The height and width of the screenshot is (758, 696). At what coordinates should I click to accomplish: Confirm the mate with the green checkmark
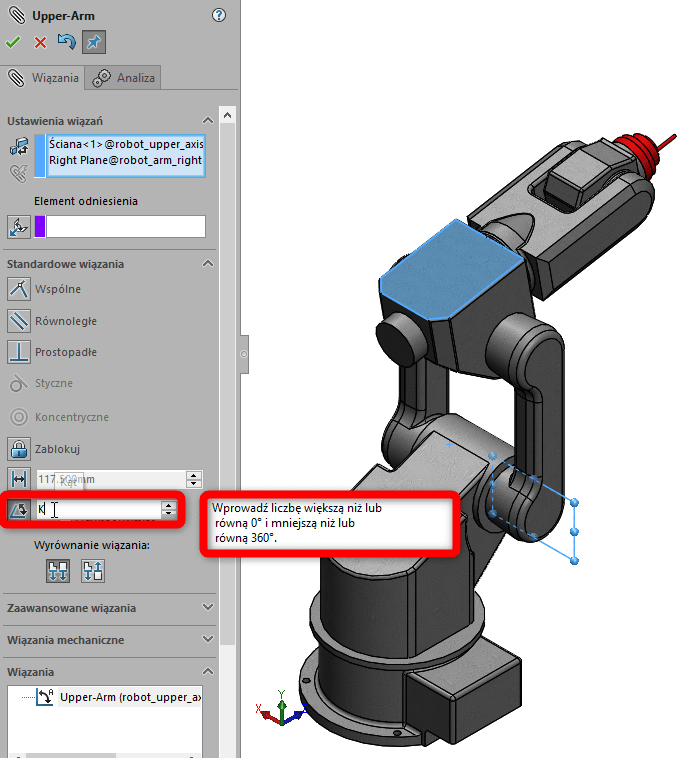(13, 43)
